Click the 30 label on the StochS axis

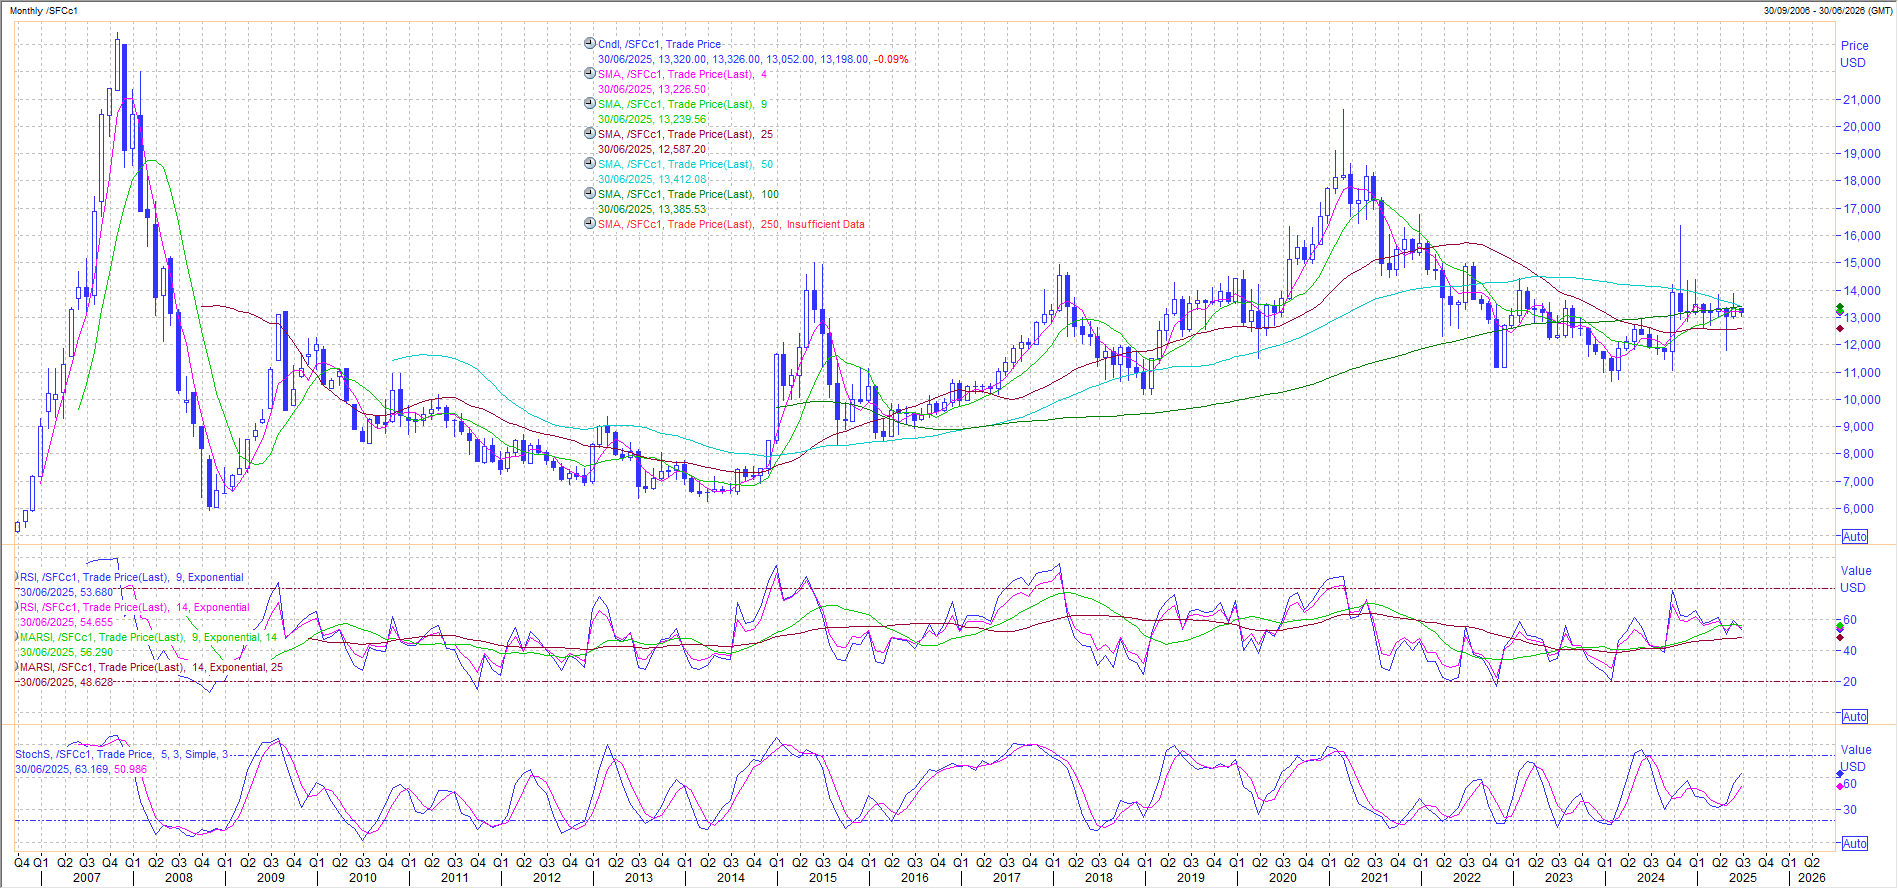(1850, 810)
